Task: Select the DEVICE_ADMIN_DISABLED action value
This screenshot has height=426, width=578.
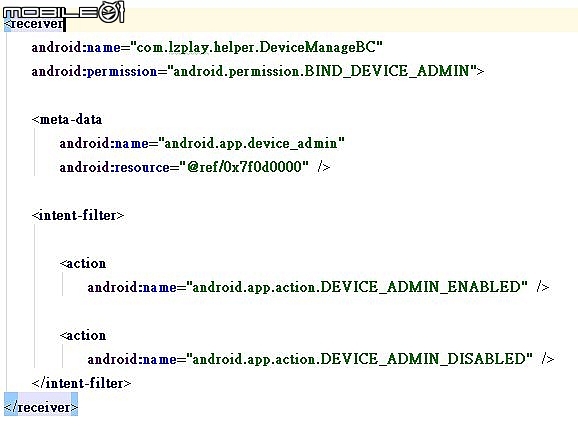Action: [x=359, y=359]
